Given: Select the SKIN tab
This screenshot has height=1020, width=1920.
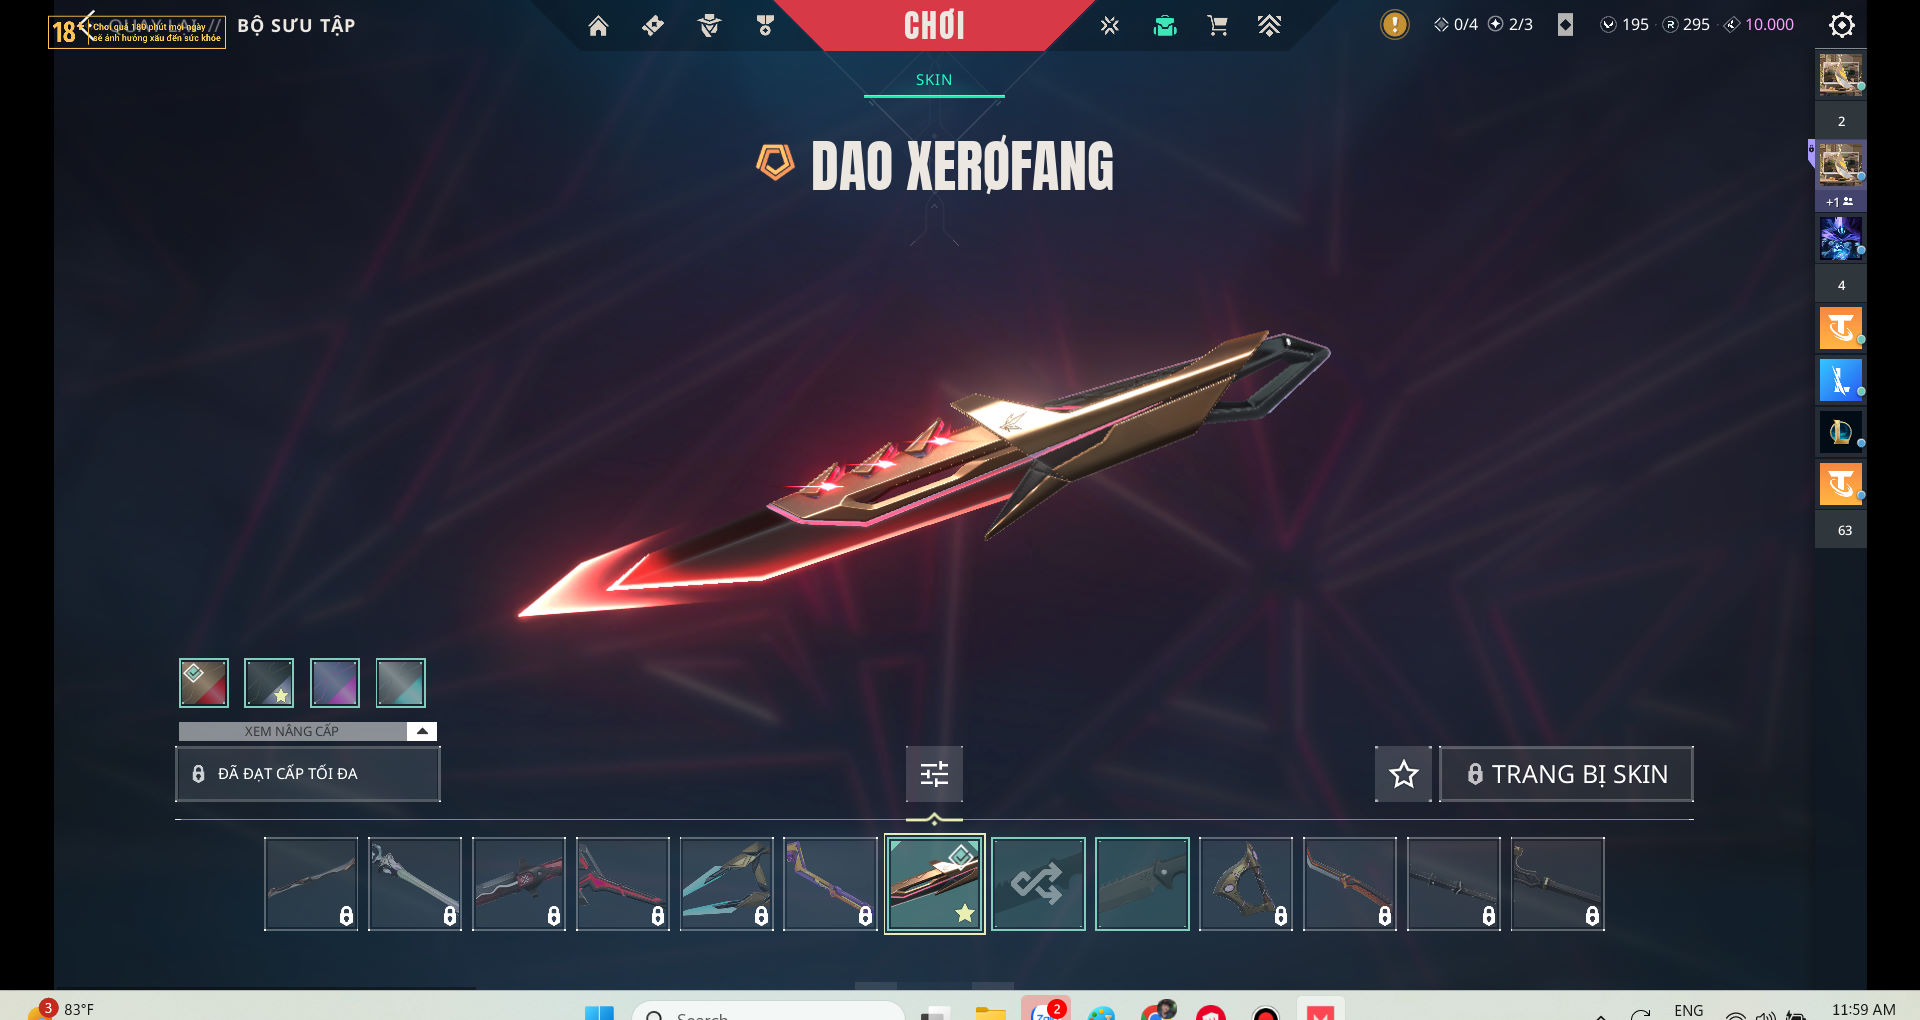Looking at the screenshot, I should pos(934,80).
